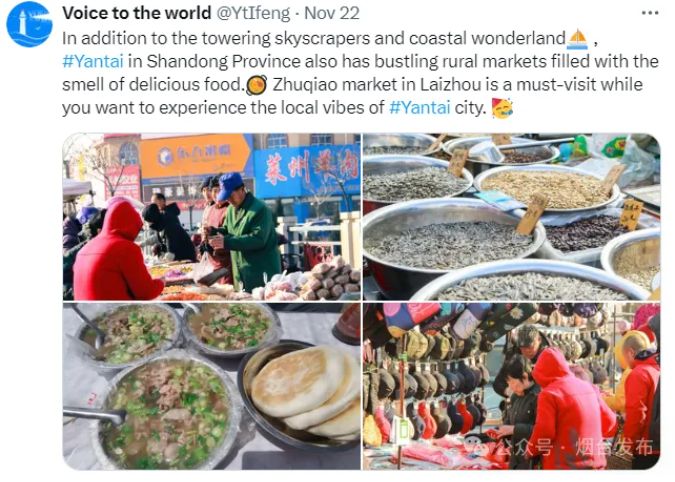Click the Nov 22 timestamp
Screen dimensions: 675x482
pos(331,13)
